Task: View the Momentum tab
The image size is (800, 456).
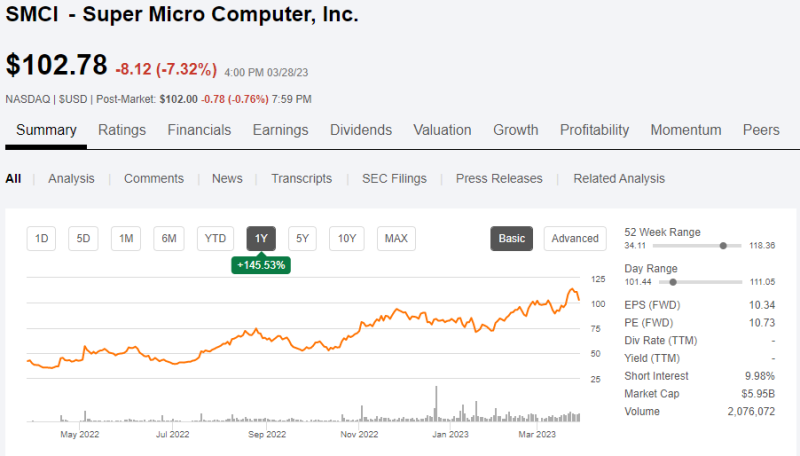Action: coord(685,130)
